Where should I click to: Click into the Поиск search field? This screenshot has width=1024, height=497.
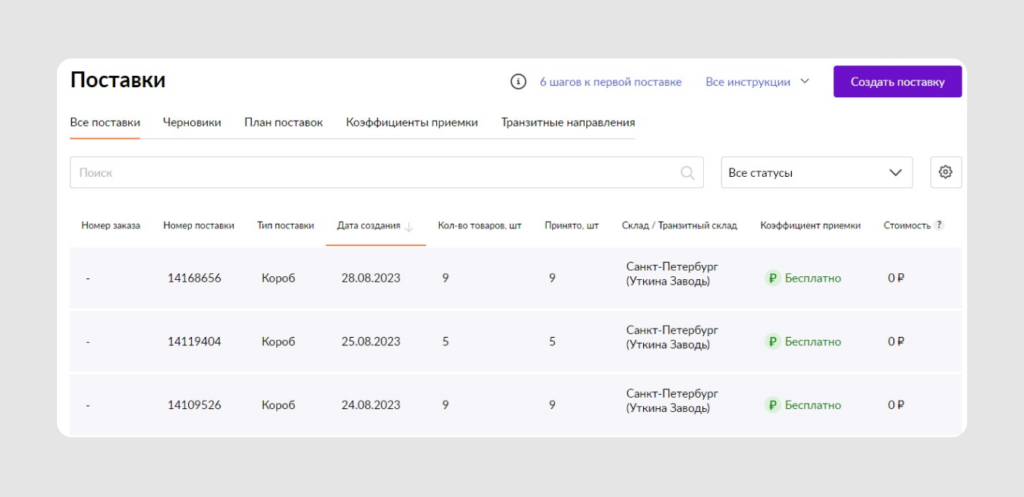370,173
